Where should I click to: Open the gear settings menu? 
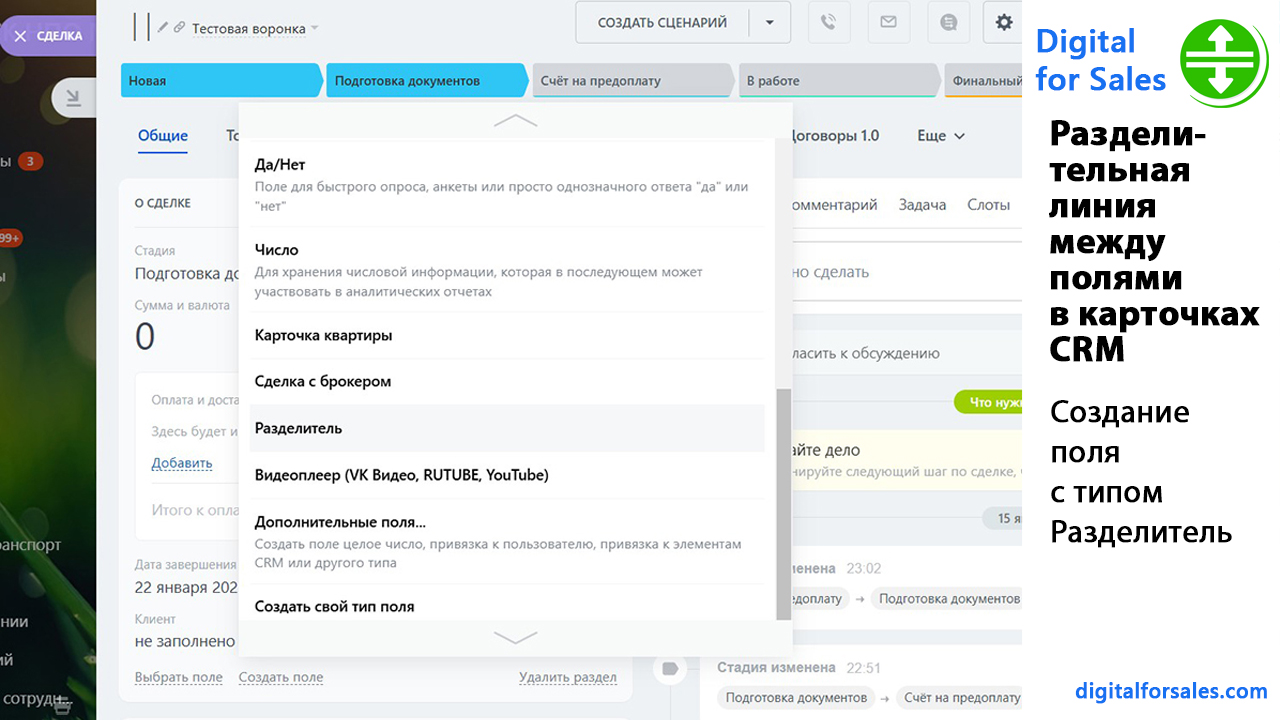point(1004,22)
